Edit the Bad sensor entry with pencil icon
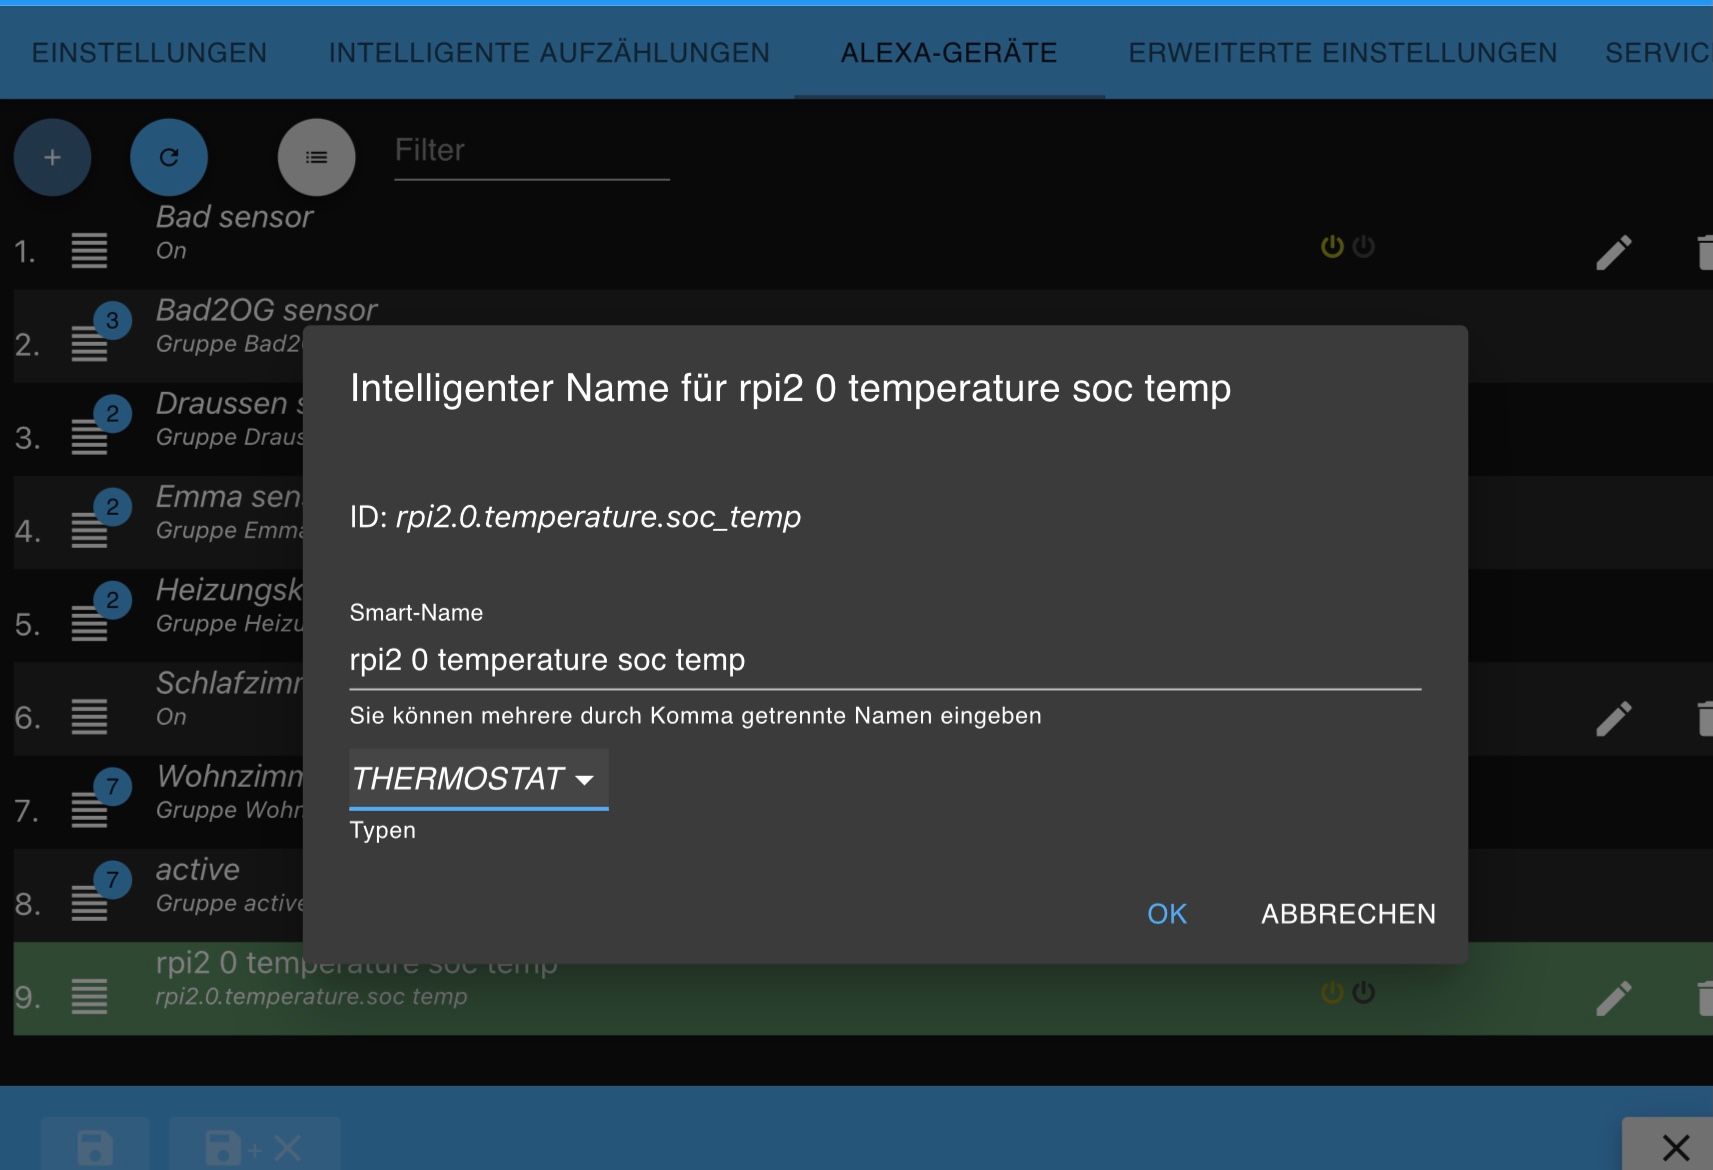This screenshot has height=1170, width=1713. tap(1613, 252)
